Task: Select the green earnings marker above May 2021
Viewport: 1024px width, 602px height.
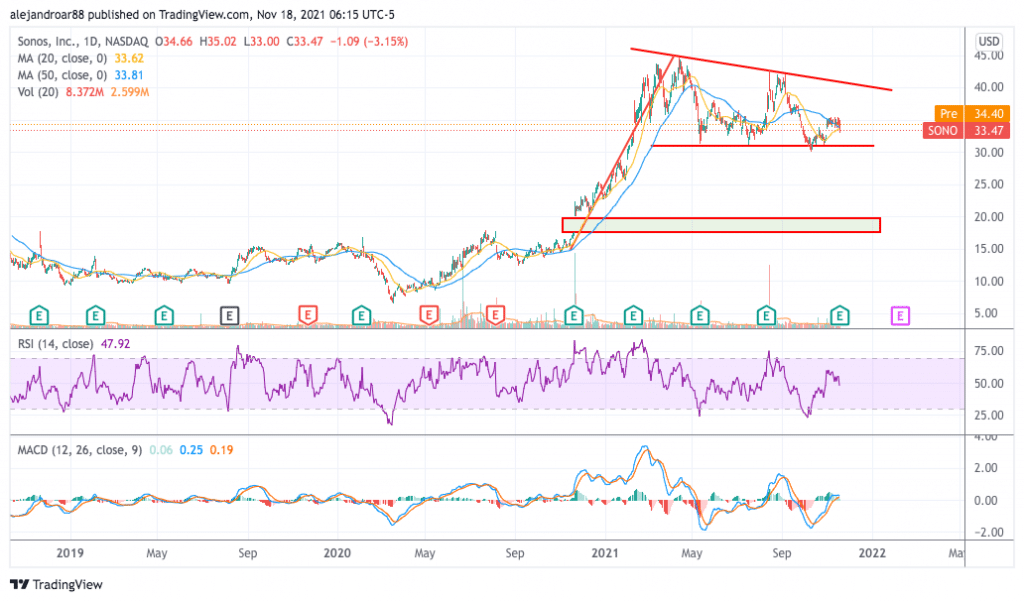Action: (x=700, y=316)
